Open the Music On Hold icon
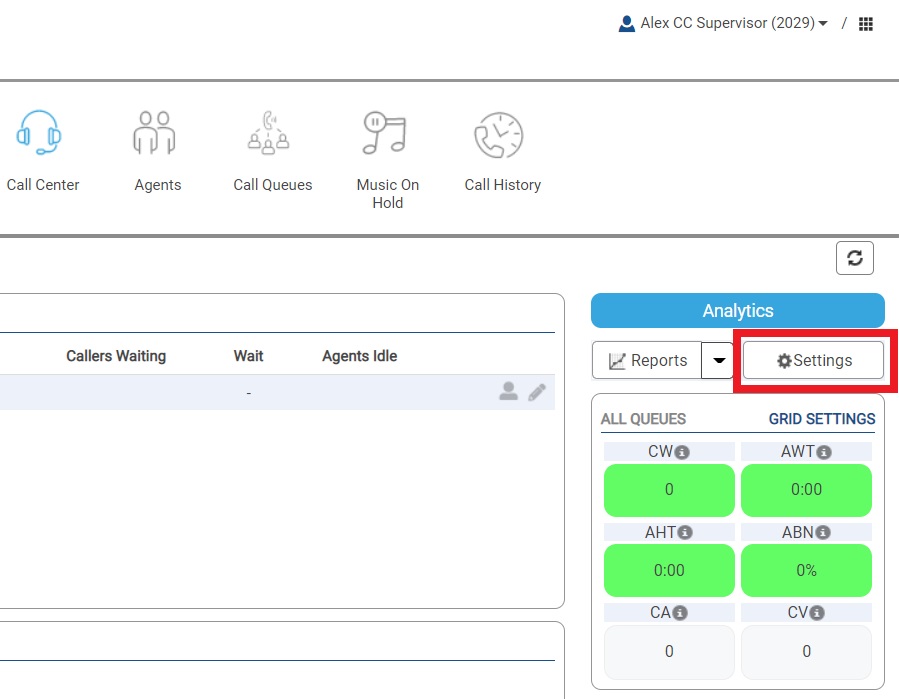The image size is (899, 699). point(384,133)
